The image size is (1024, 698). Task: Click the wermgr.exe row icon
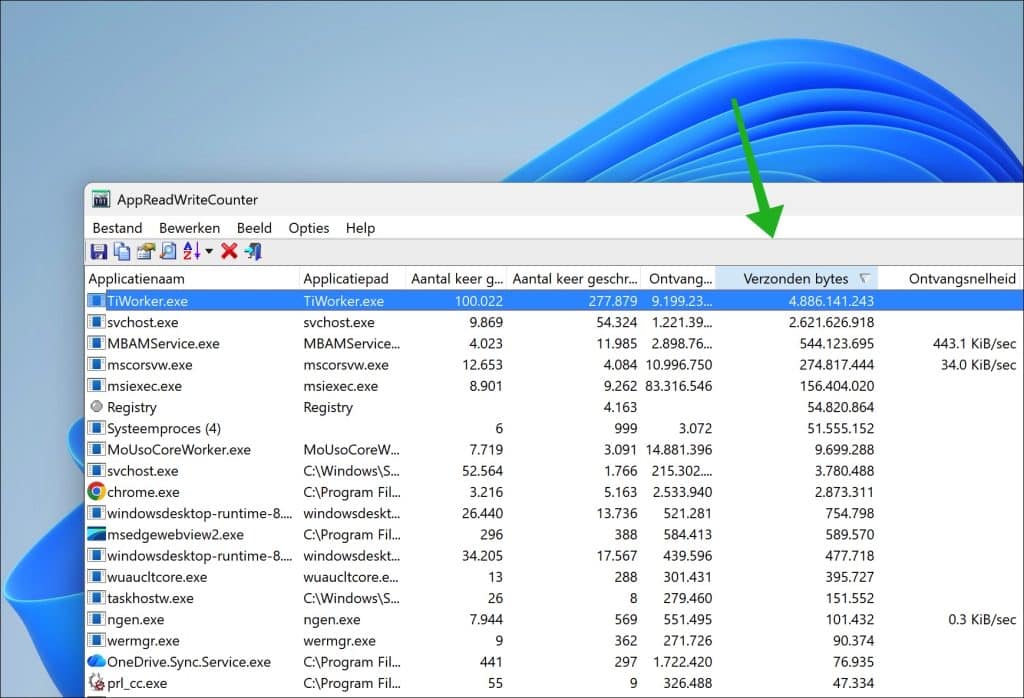click(x=96, y=640)
